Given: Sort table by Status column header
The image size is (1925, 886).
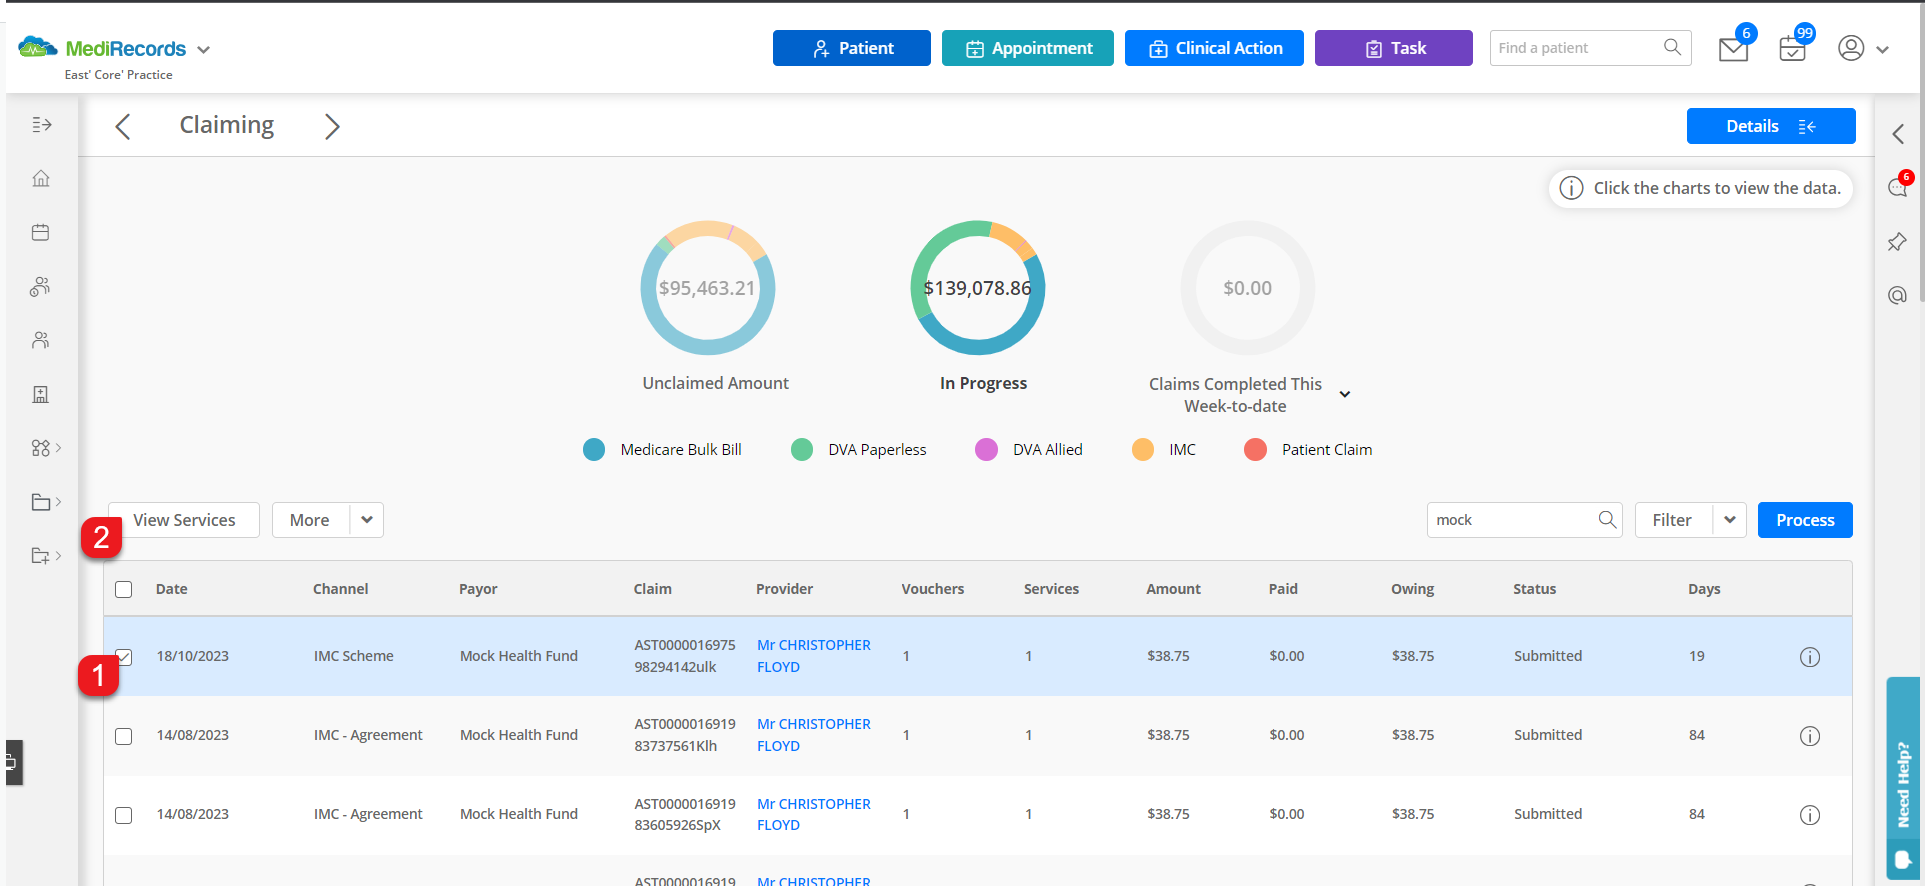Looking at the screenshot, I should click(x=1535, y=589).
